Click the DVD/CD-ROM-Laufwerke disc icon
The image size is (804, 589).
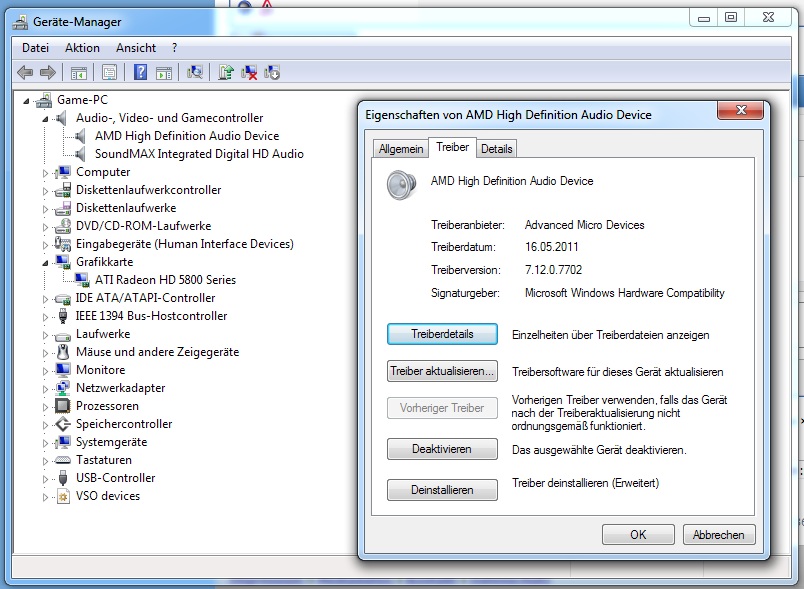click(x=63, y=226)
